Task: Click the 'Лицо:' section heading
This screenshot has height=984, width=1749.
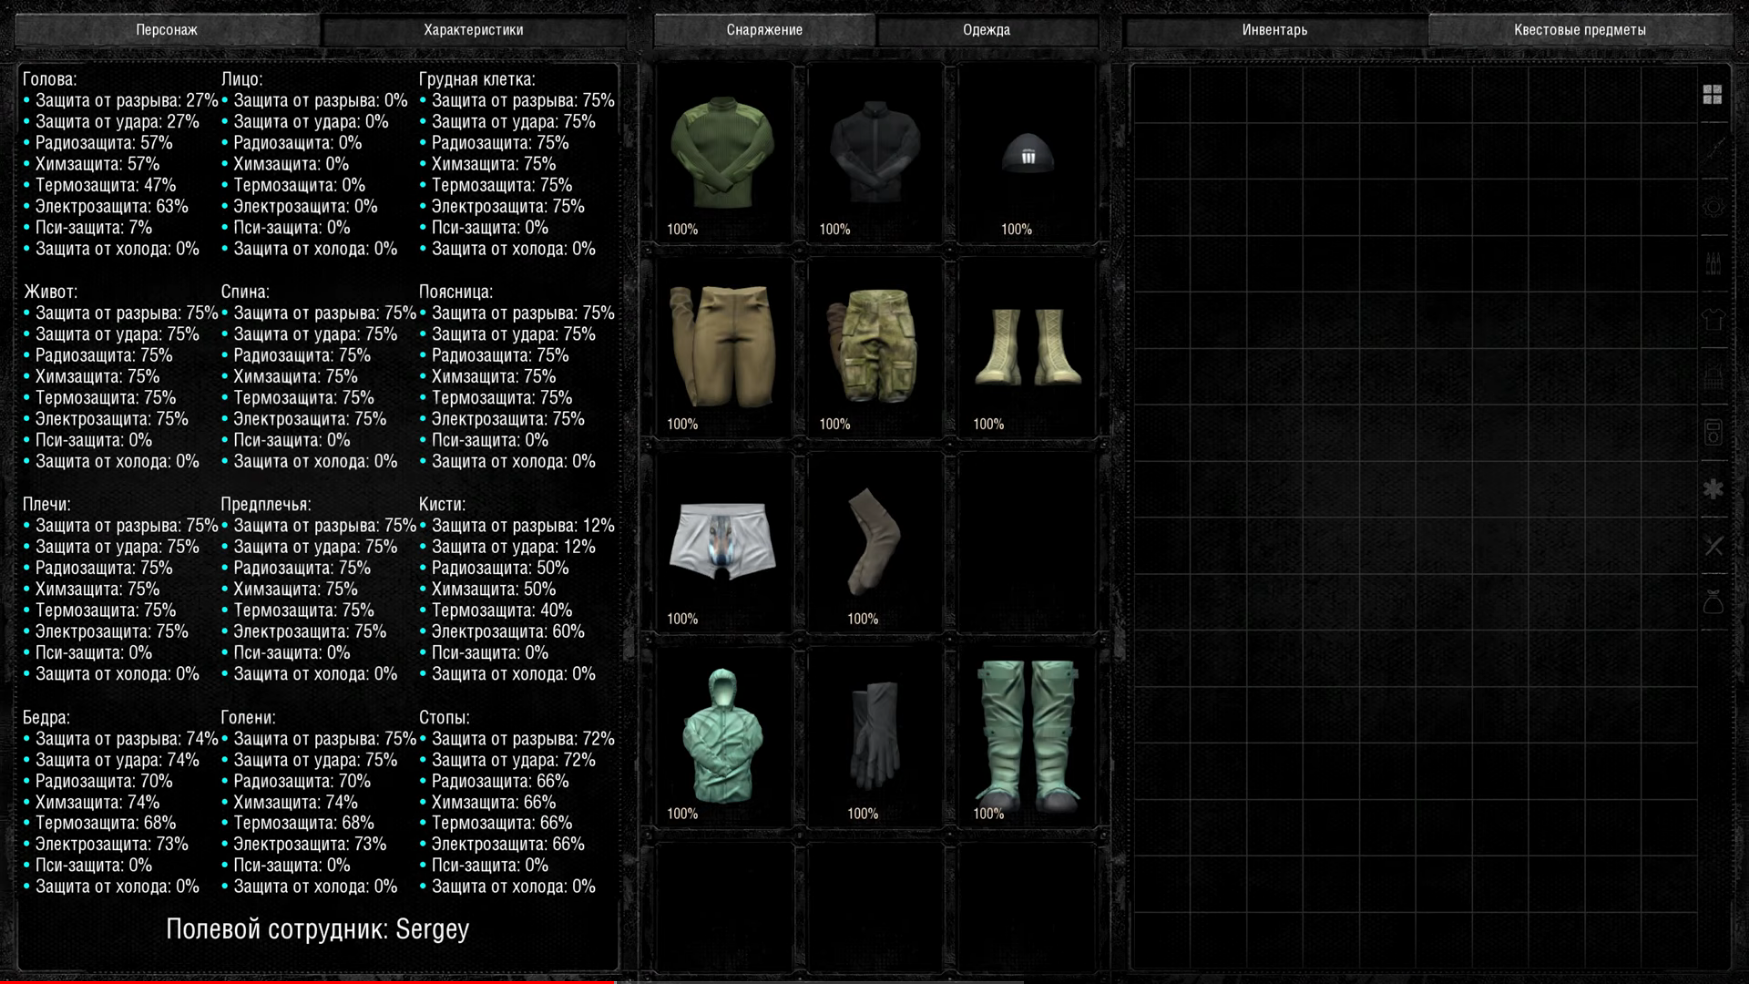Action: point(242,79)
